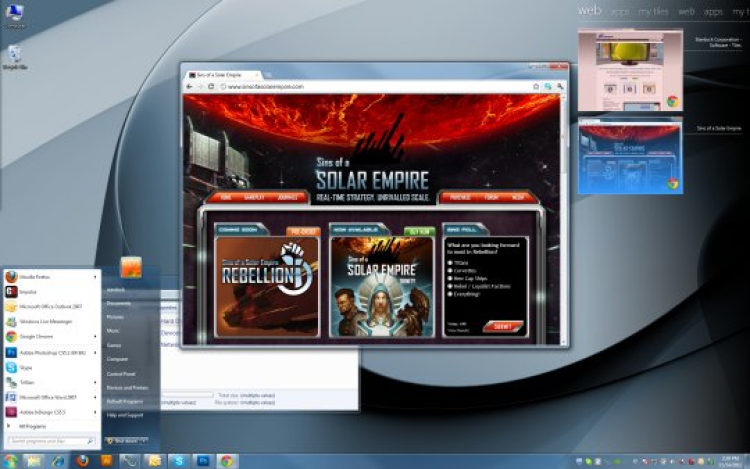Open Windows Explorer from the taskbar
The width and height of the screenshot is (750, 469).
(33, 461)
